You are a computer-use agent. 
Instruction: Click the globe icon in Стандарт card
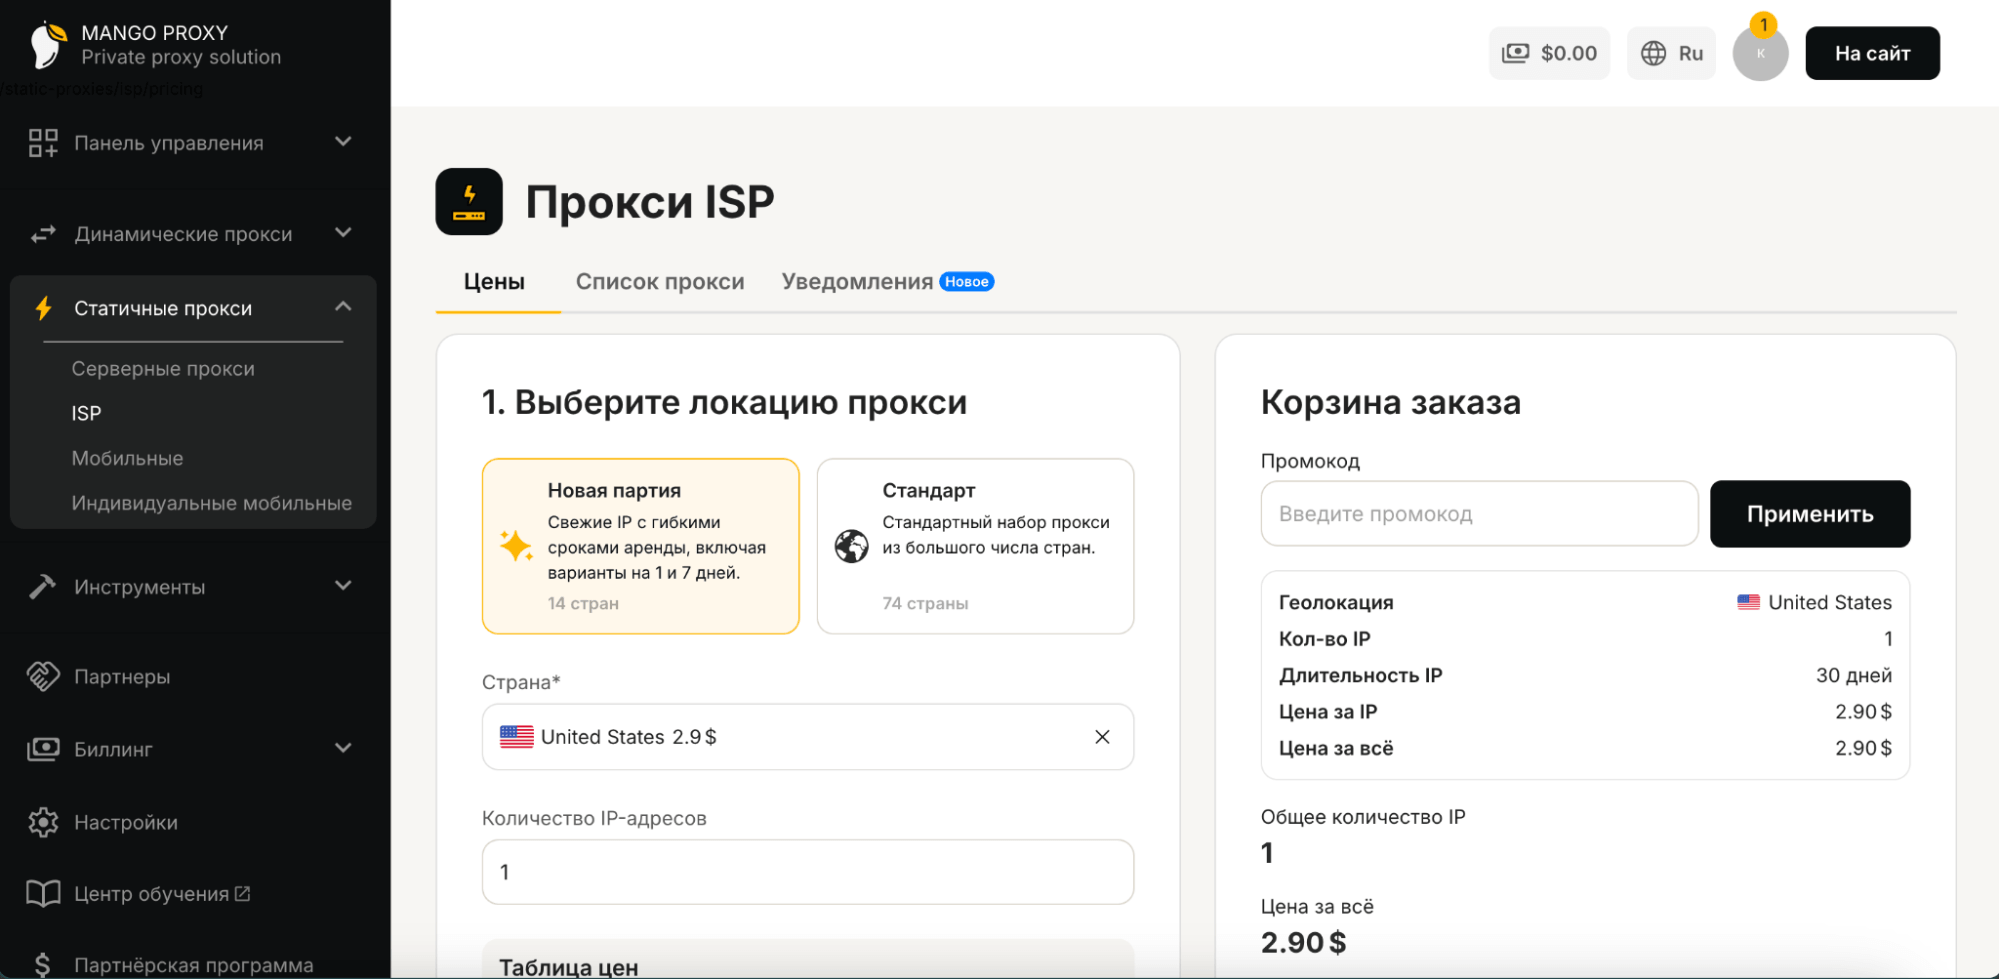[851, 546]
